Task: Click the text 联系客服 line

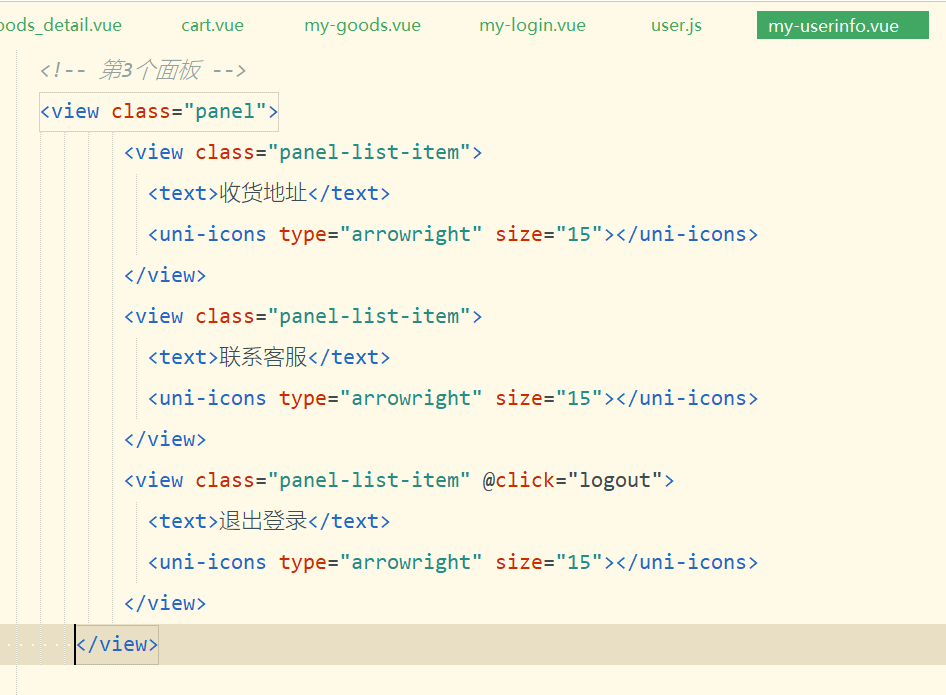Action: coord(269,357)
